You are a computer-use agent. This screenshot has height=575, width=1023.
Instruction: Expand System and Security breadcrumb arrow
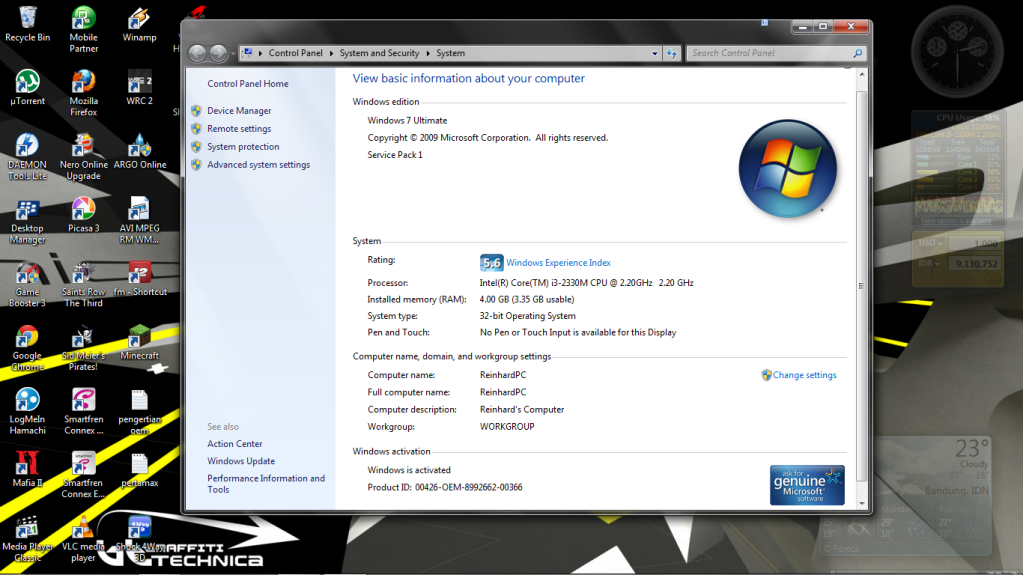[x=428, y=53]
